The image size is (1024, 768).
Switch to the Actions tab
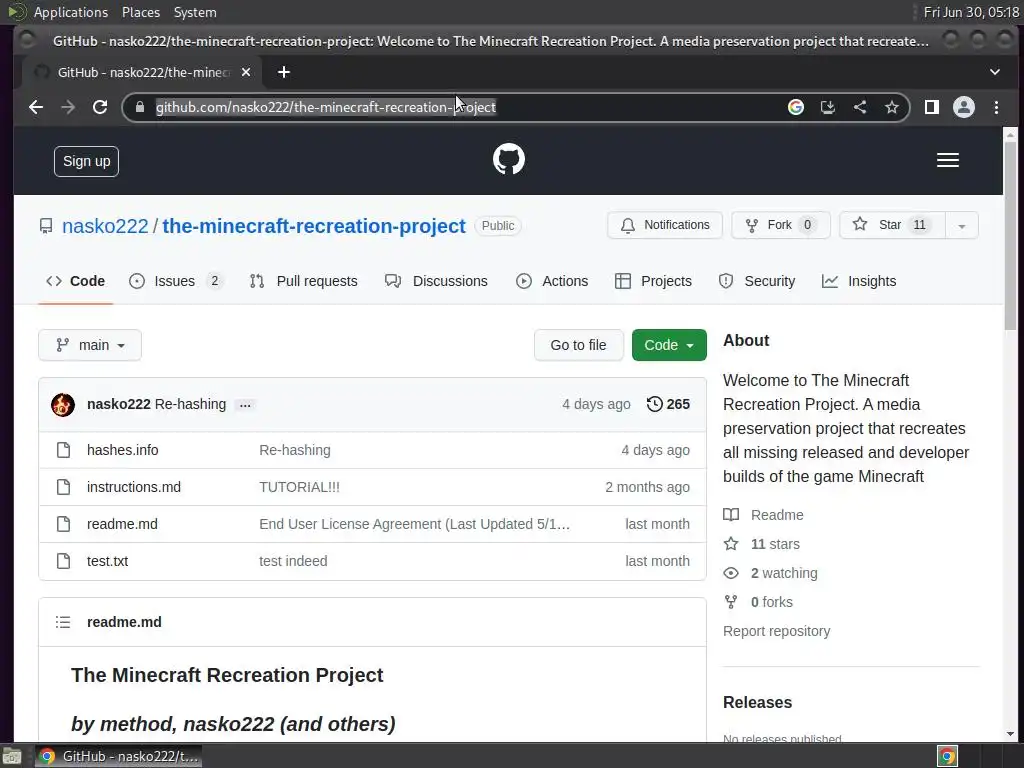point(552,281)
